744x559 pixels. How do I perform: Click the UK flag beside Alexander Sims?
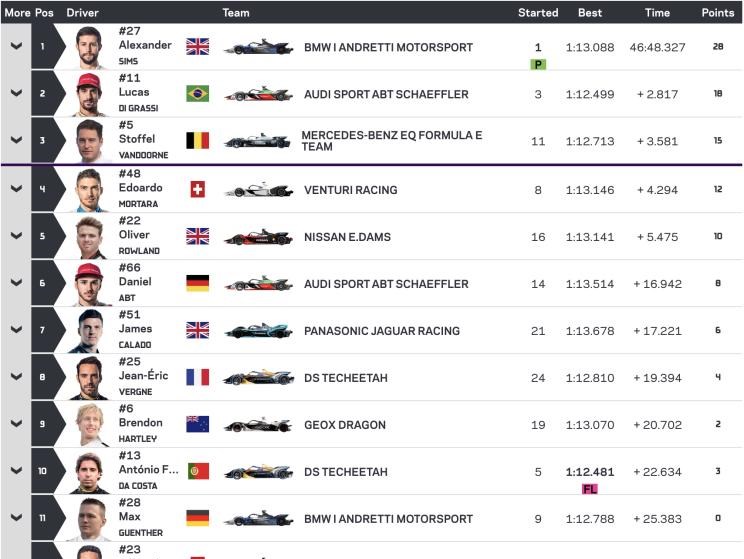point(197,47)
